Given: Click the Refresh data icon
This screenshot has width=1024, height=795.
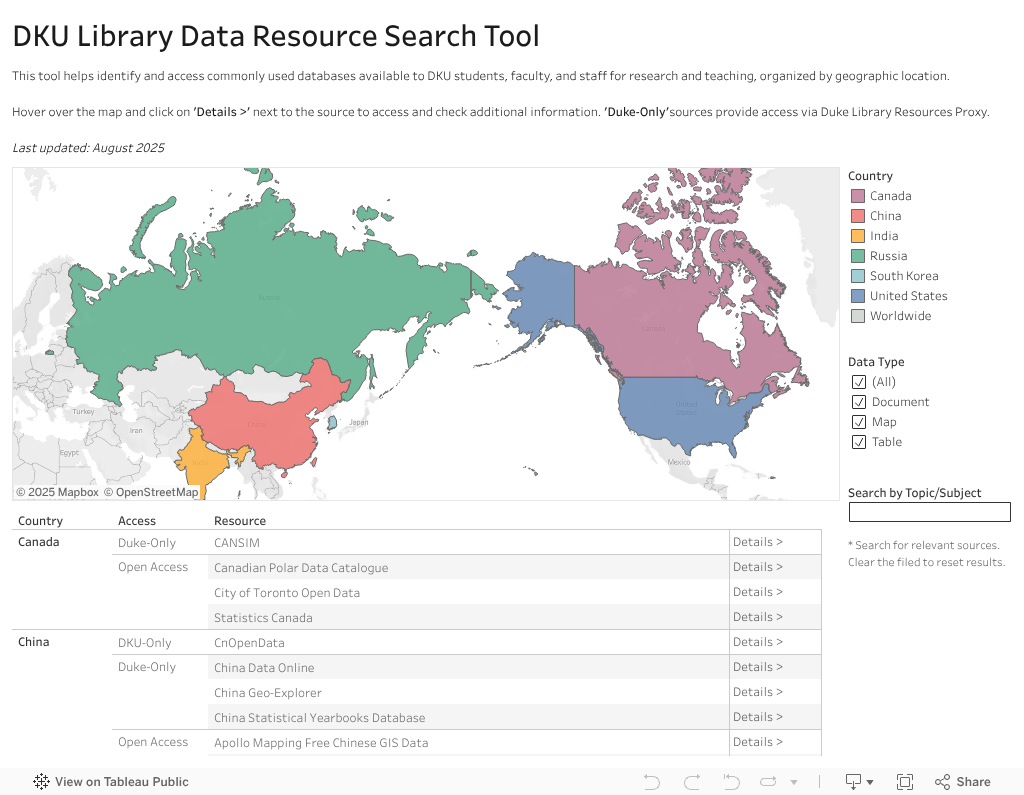Looking at the screenshot, I should [x=768, y=782].
